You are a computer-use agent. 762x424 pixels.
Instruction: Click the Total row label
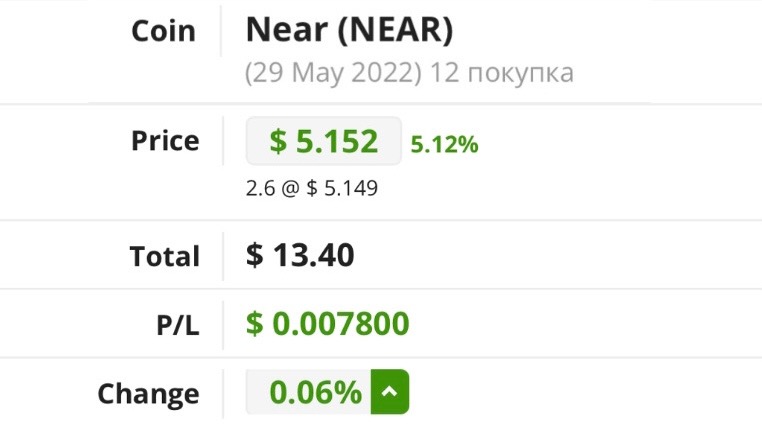(165, 256)
